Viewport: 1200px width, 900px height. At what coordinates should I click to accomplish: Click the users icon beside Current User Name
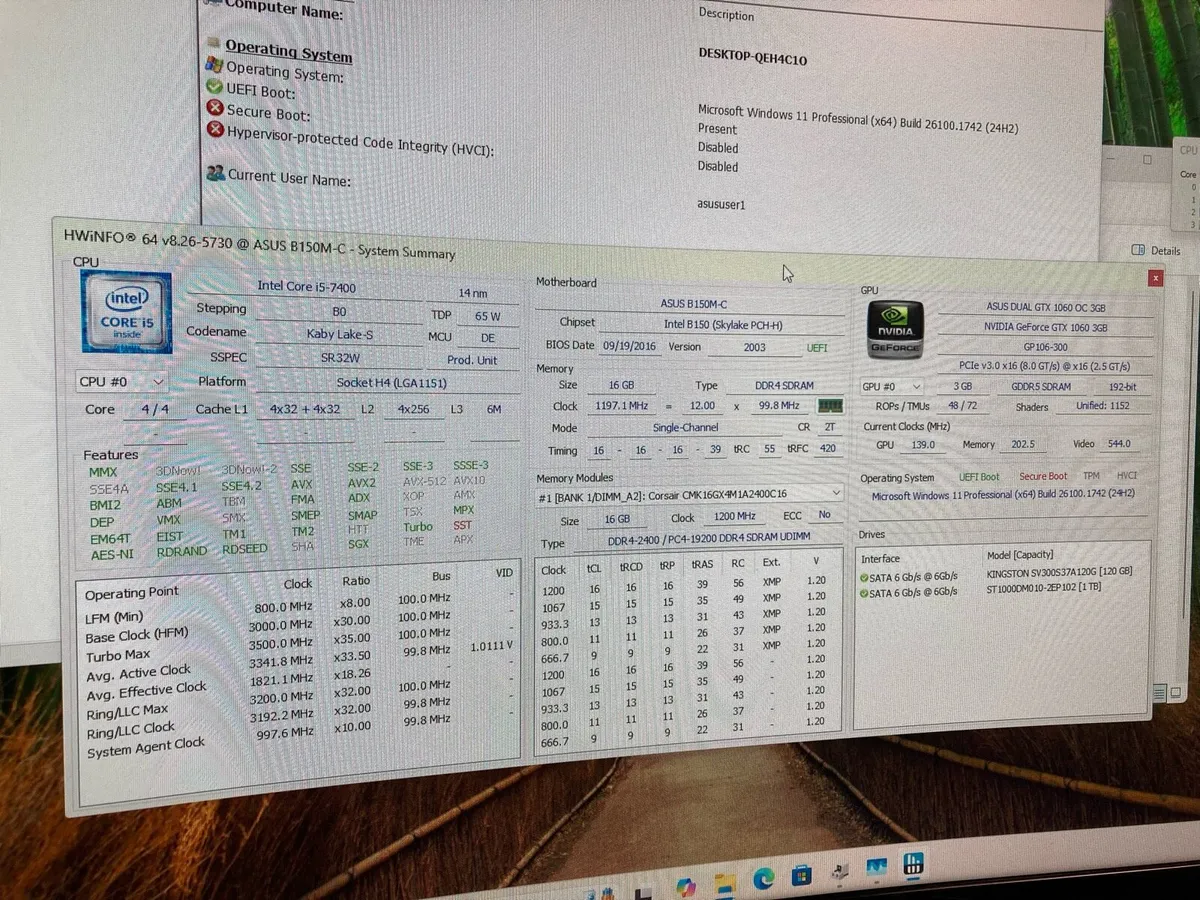coord(215,172)
